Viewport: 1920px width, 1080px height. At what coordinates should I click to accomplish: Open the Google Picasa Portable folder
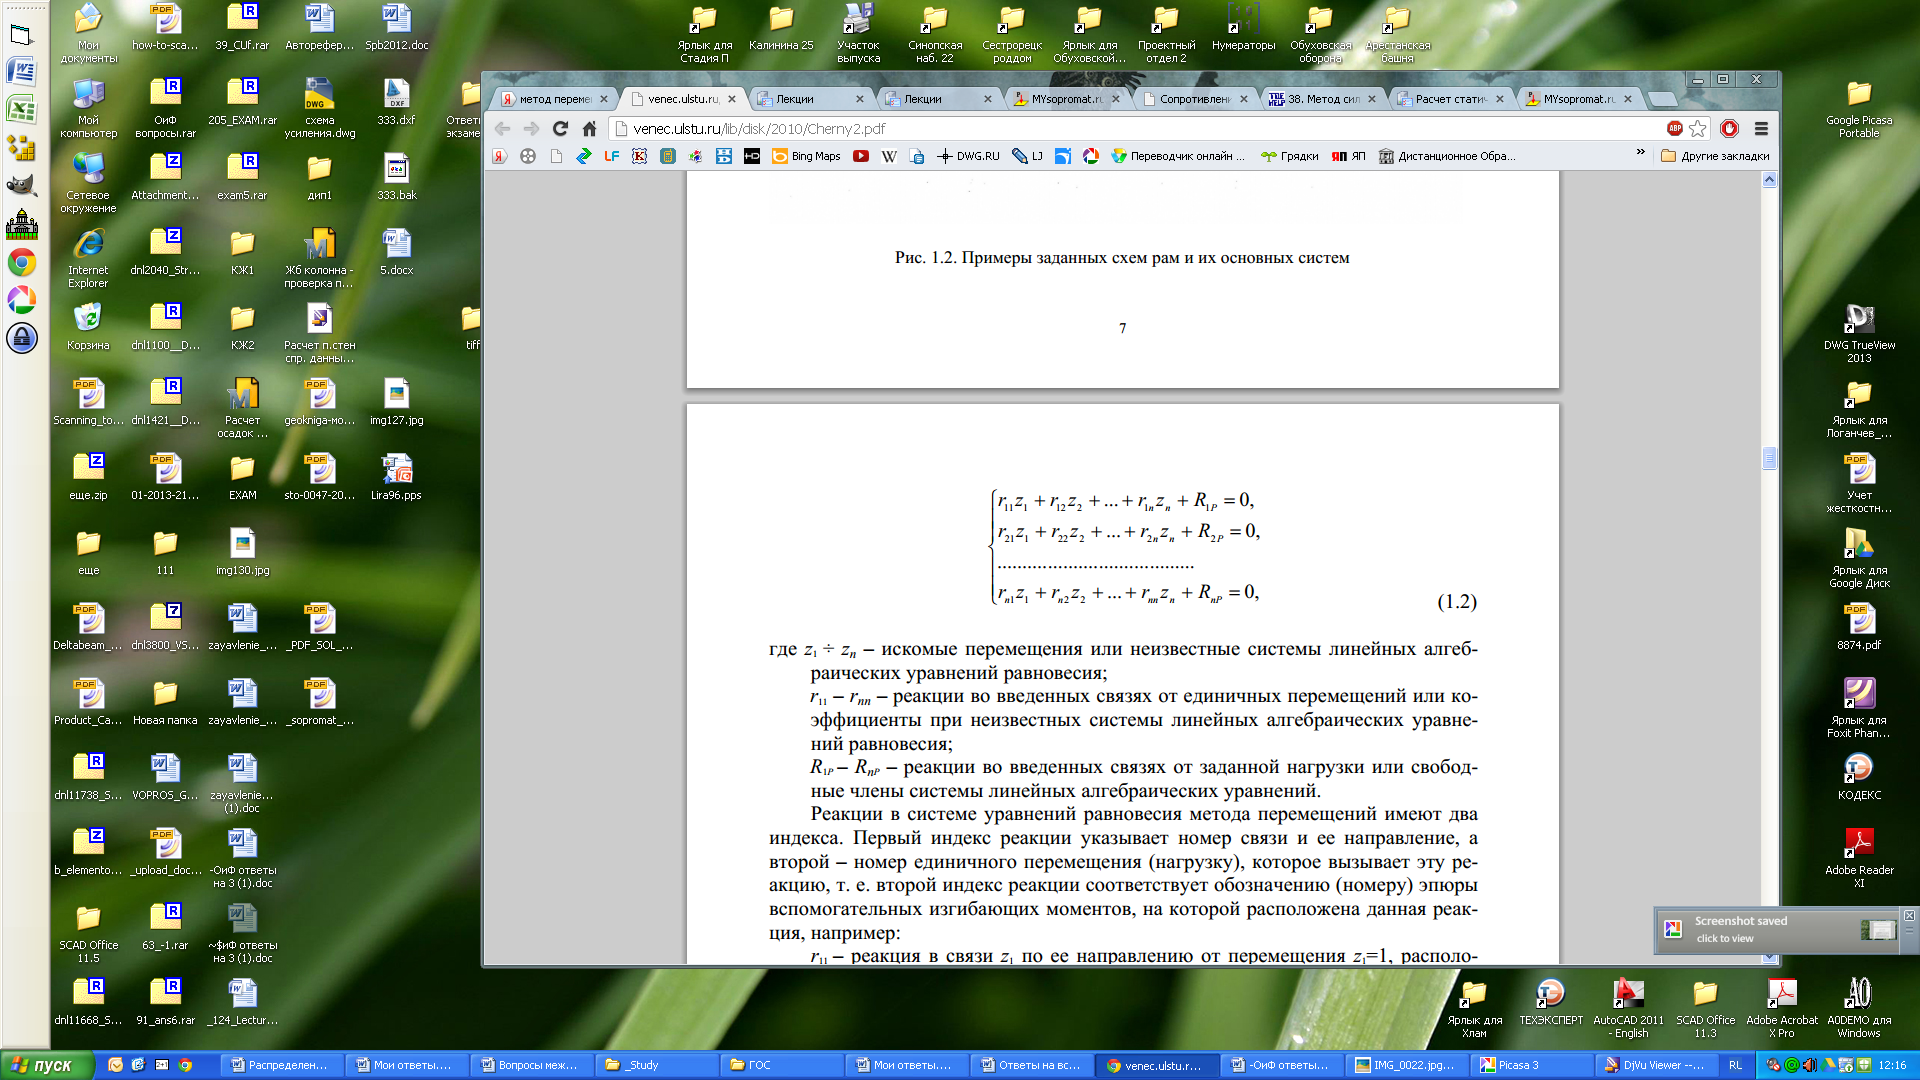[x=1859, y=108]
